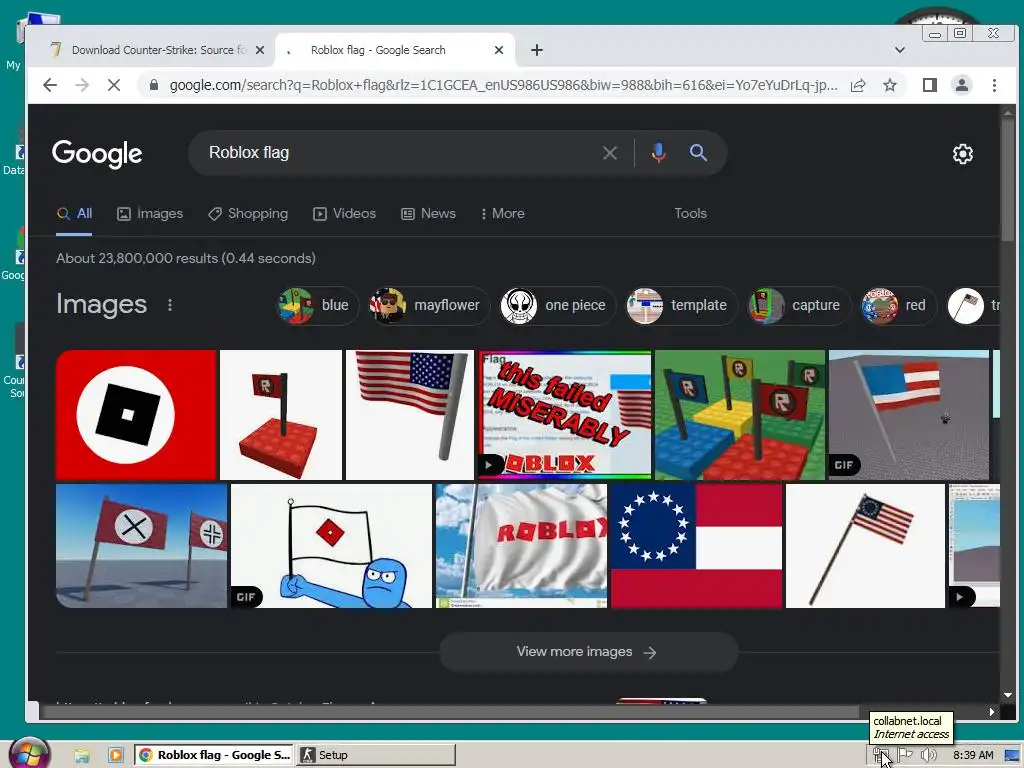The image size is (1024, 768).
Task: Click the horizontal scrollbar right arrow
Action: coord(991,712)
